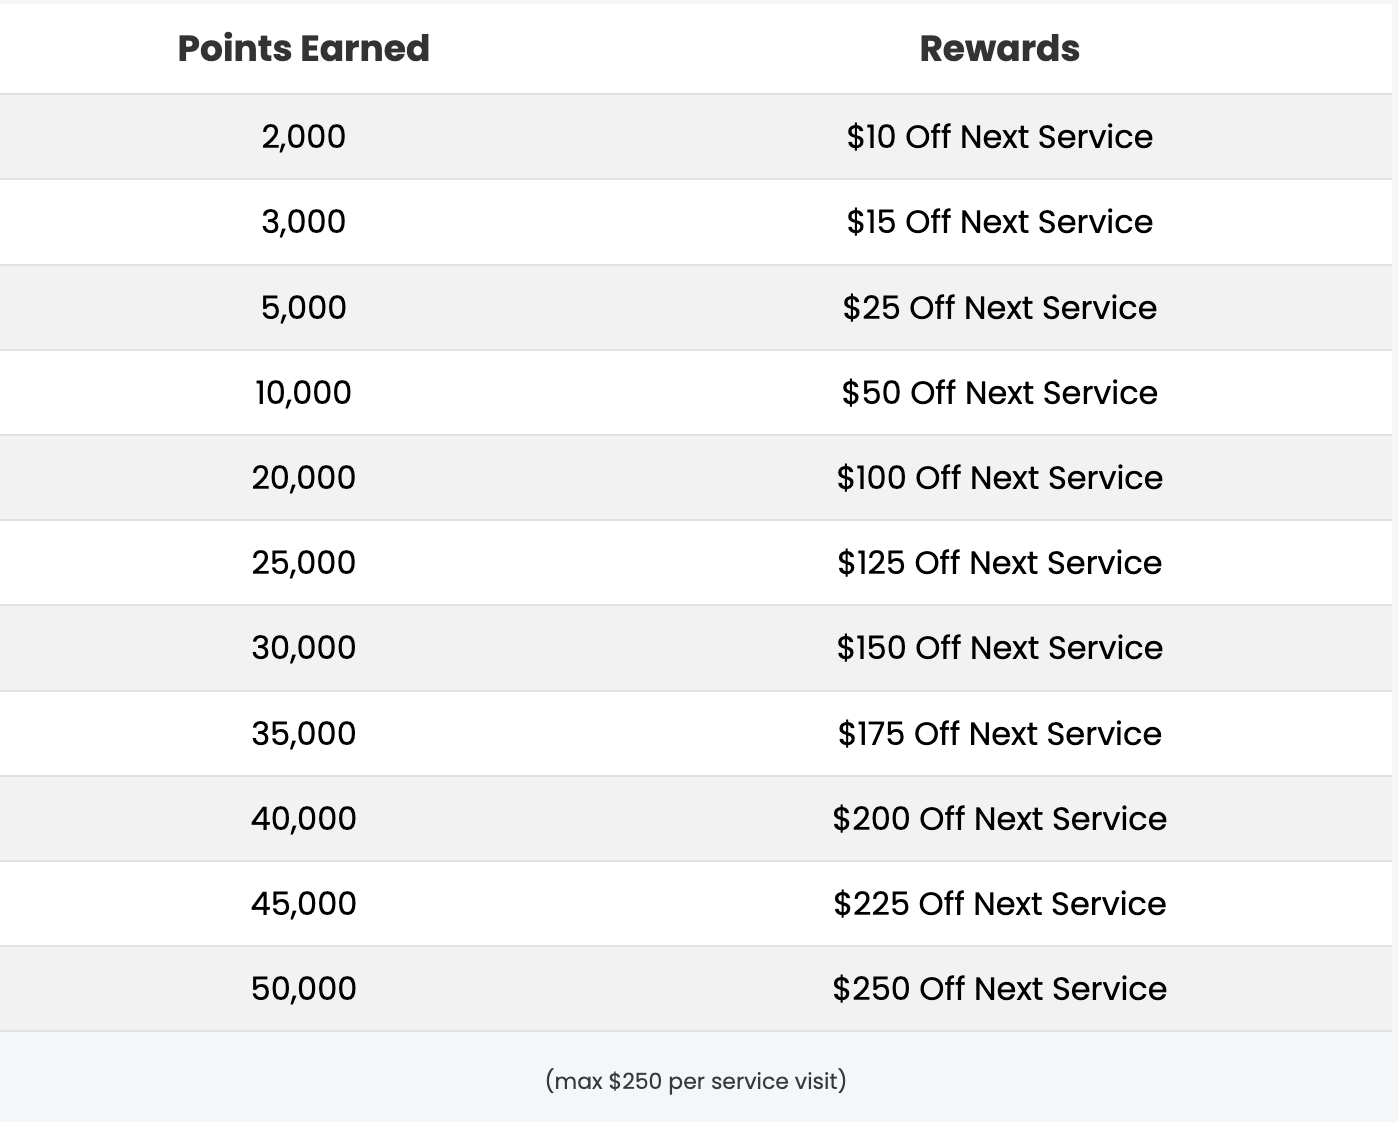
Task: Click the $10 Off Next Service reward
Action: (x=999, y=137)
